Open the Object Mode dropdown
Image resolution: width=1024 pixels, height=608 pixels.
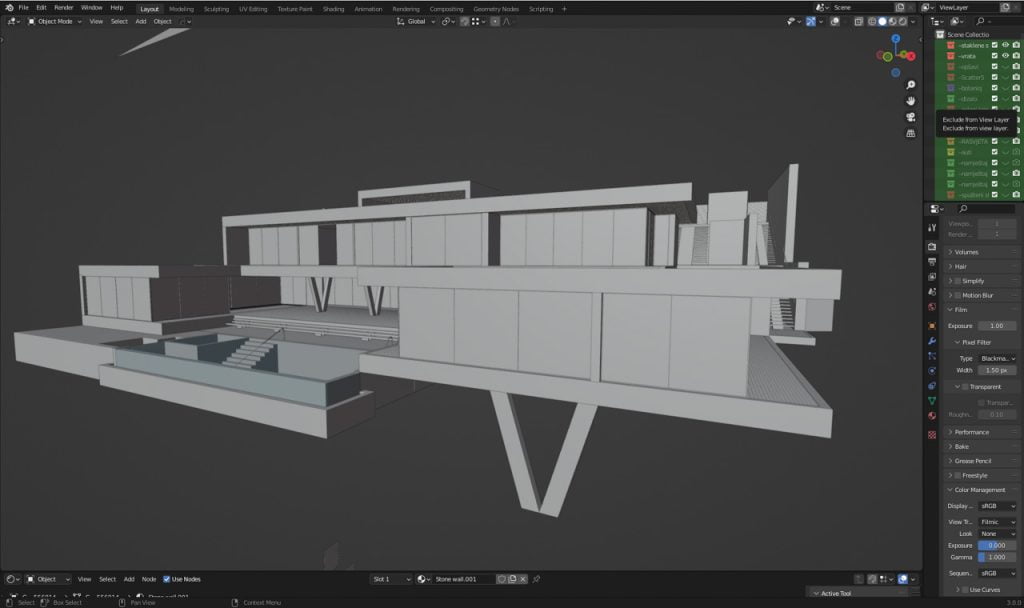(x=55, y=21)
